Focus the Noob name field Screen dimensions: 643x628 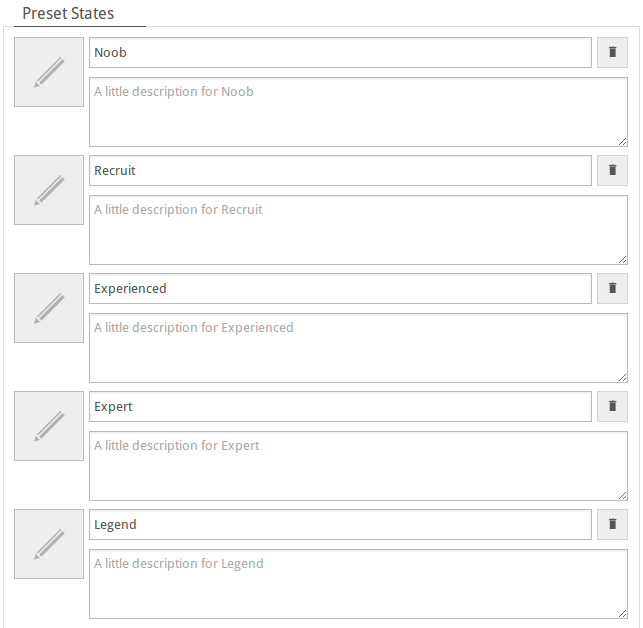(x=340, y=53)
